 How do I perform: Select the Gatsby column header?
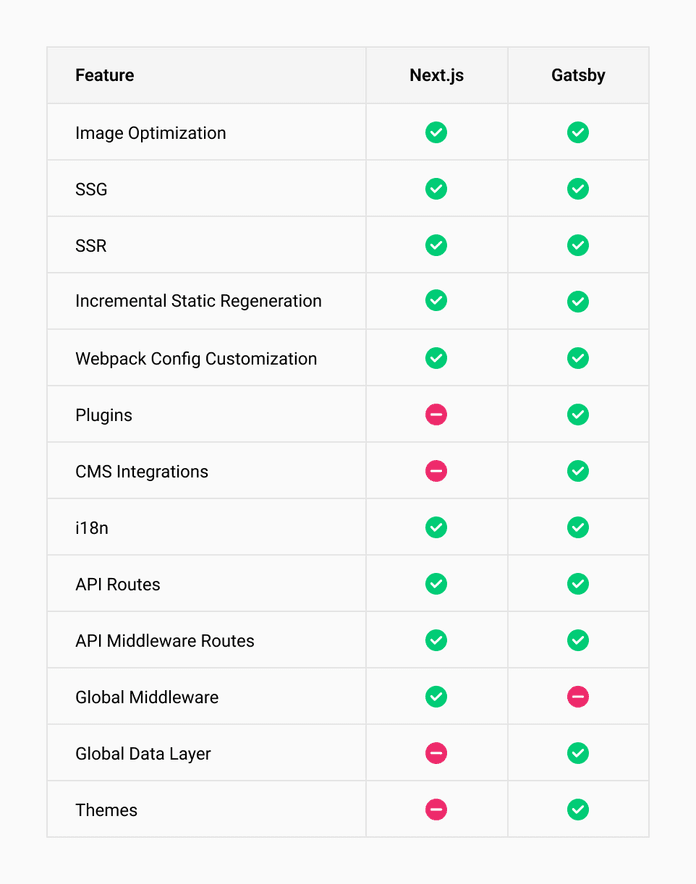point(578,75)
